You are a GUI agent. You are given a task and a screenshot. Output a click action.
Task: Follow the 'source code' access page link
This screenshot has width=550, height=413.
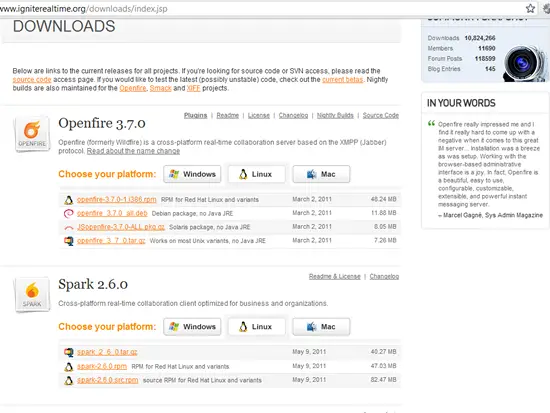32,80
